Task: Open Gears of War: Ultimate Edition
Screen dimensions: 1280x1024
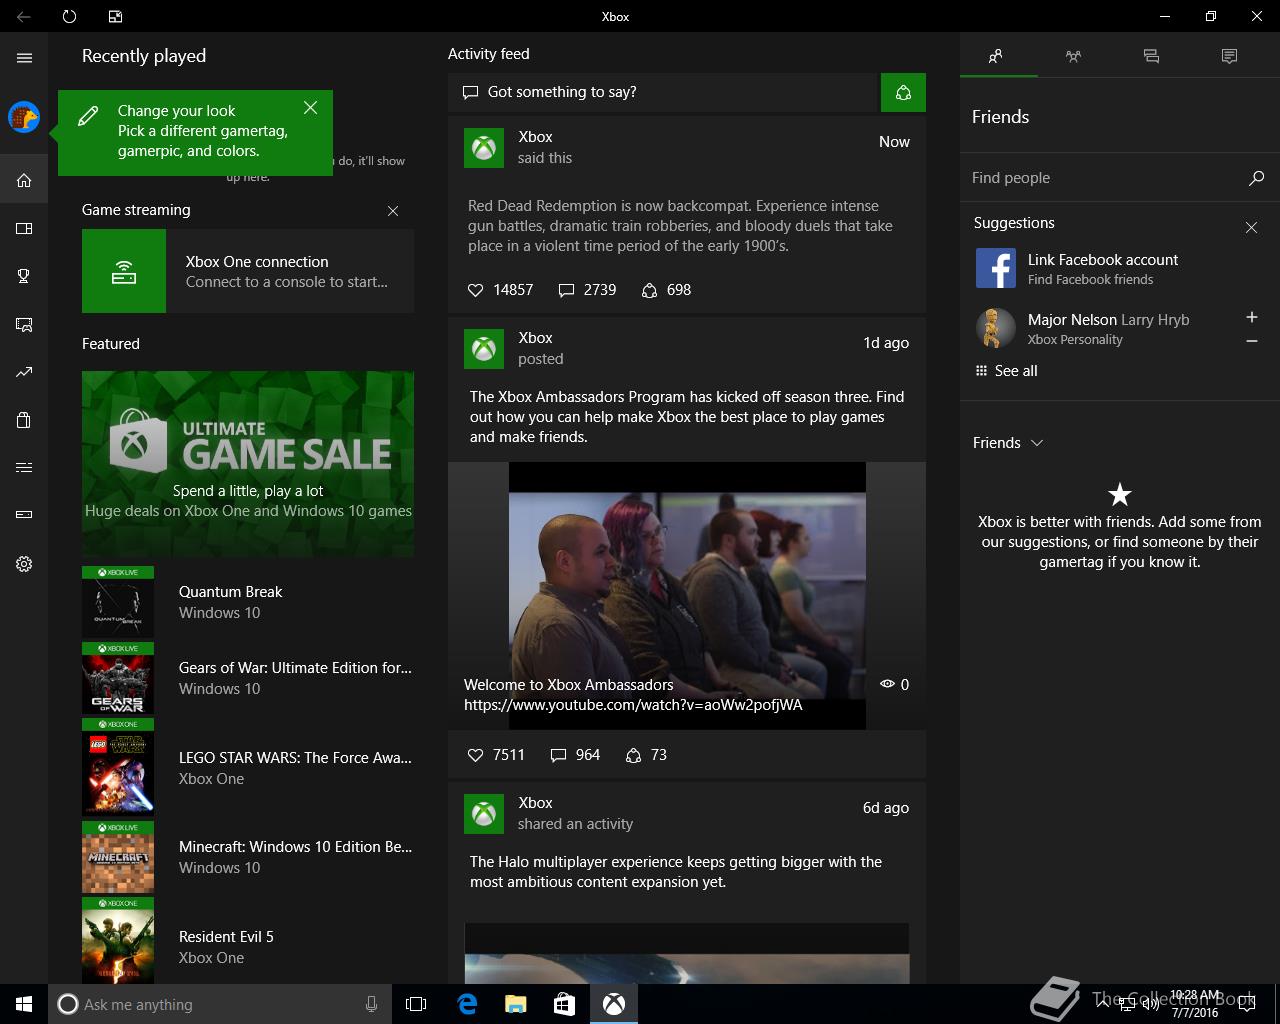Action: [x=248, y=678]
